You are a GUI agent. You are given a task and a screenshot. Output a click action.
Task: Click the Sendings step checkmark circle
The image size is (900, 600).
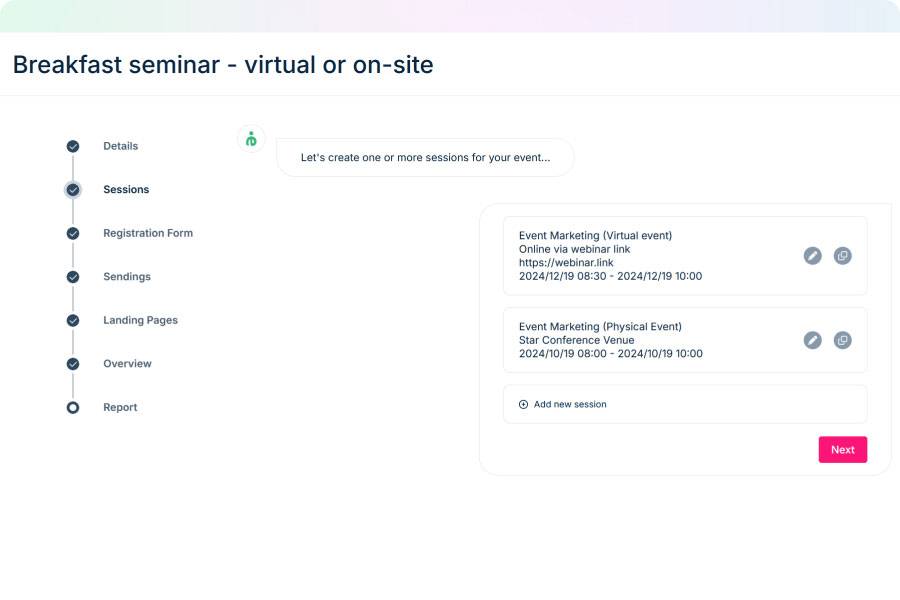tap(73, 277)
